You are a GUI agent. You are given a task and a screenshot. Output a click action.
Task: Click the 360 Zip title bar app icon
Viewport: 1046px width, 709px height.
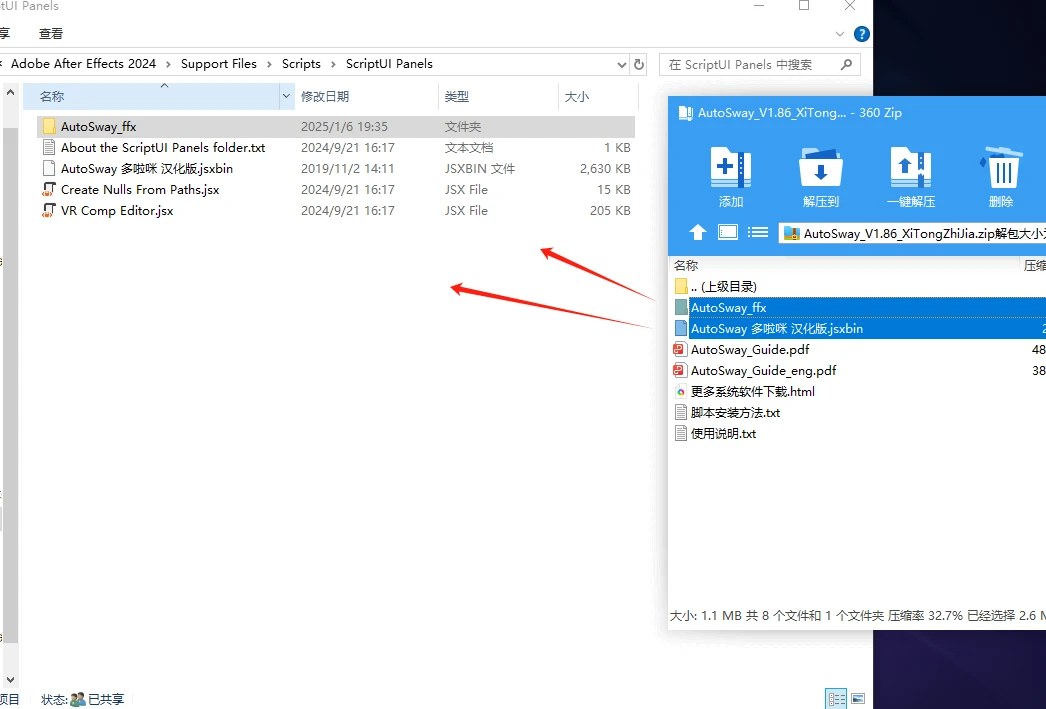tap(685, 113)
